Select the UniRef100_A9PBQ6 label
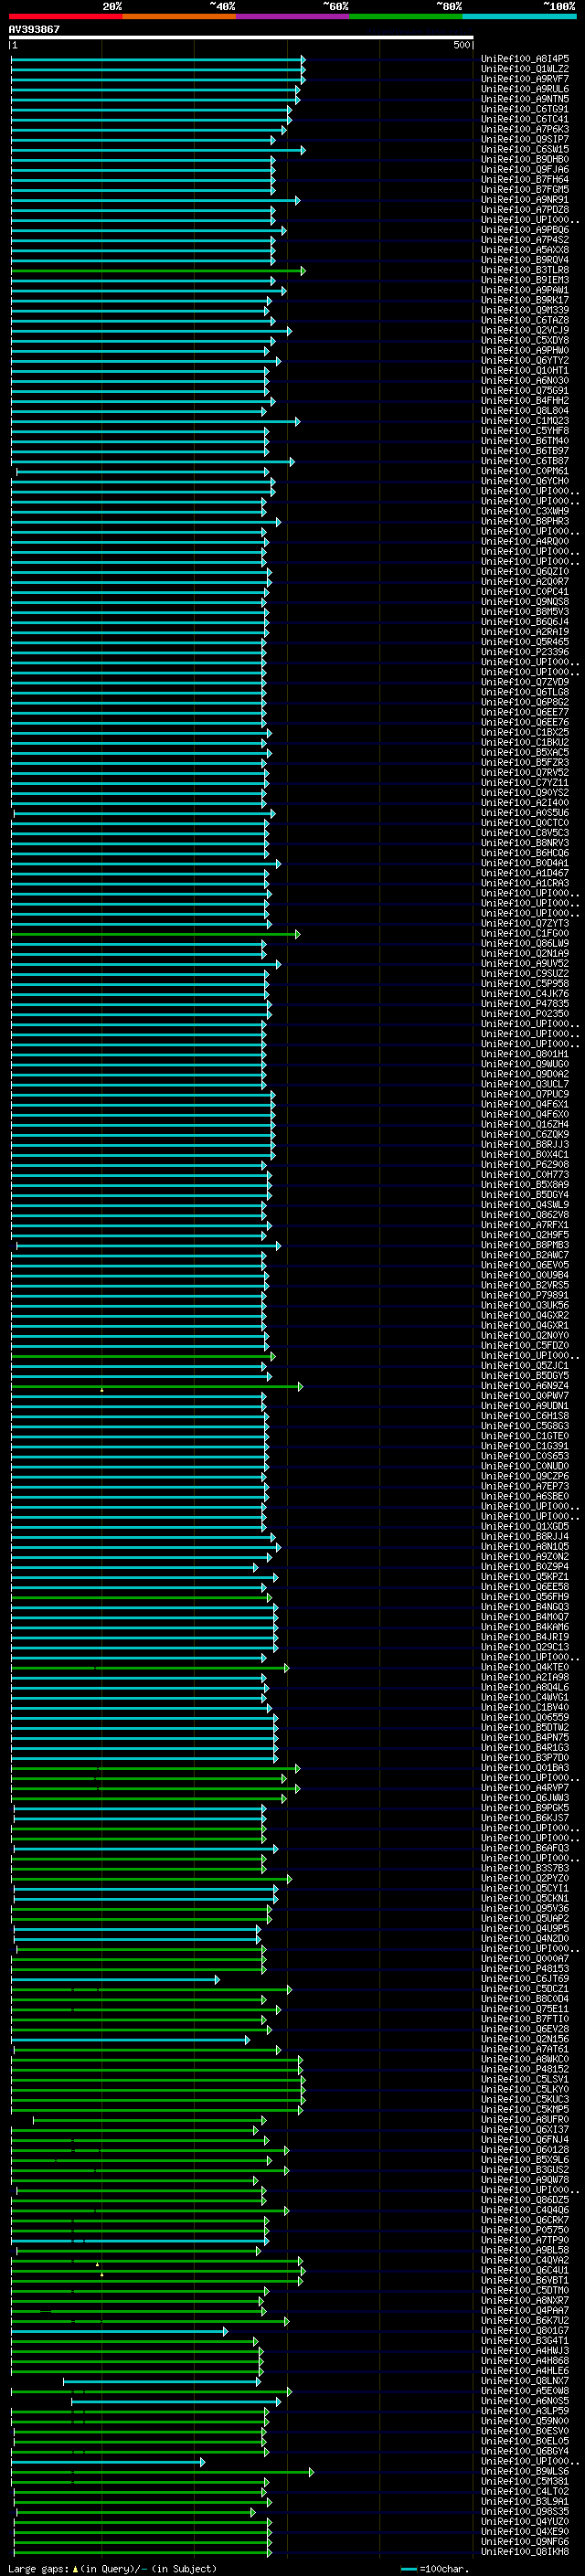Viewport: 585px width, 2576px height. click(525, 230)
